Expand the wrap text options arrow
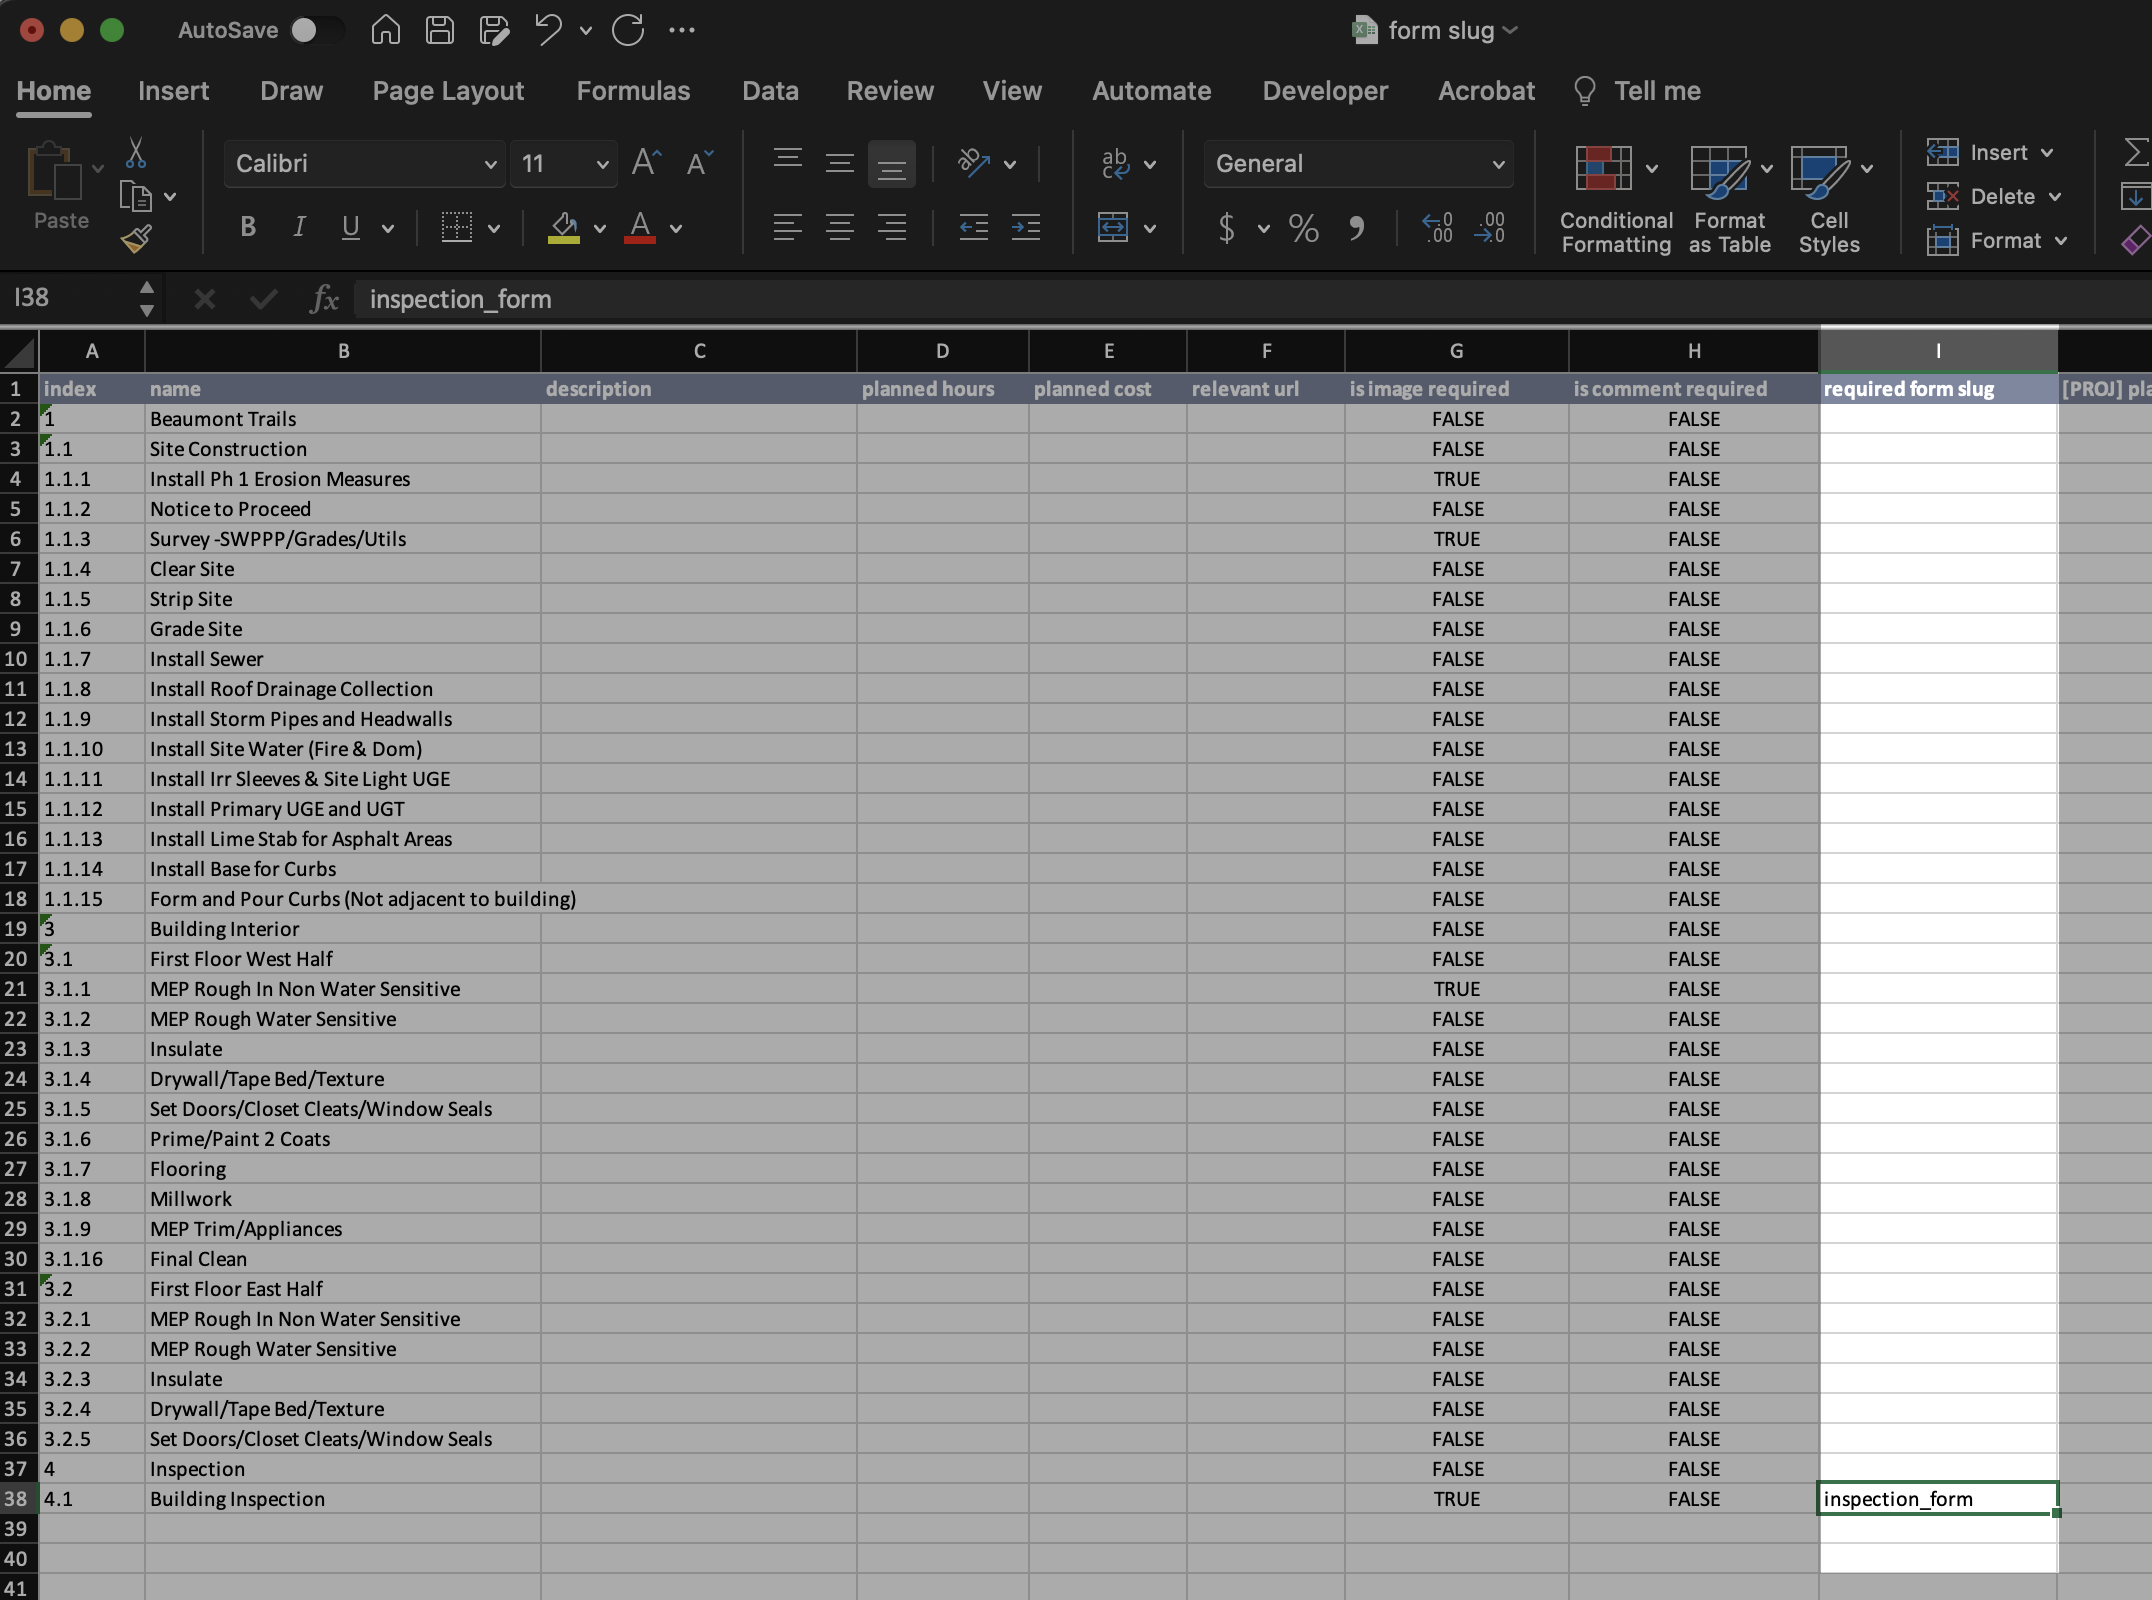The image size is (2152, 1600). point(1150,164)
